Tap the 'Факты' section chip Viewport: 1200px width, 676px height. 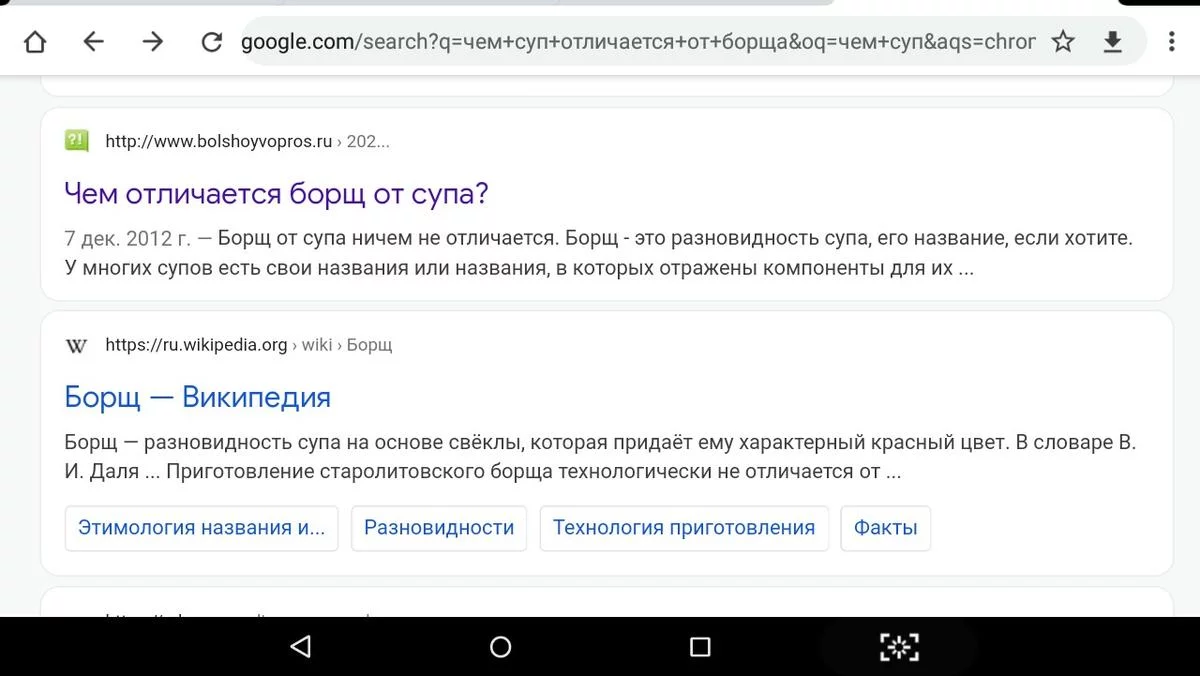pos(885,528)
